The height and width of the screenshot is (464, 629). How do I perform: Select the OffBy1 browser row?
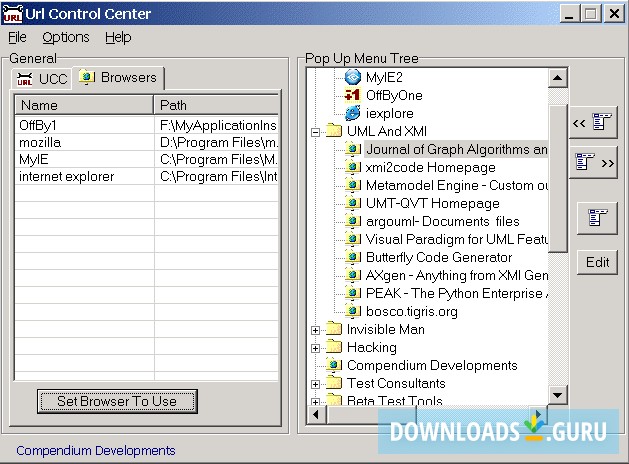click(x=146, y=126)
